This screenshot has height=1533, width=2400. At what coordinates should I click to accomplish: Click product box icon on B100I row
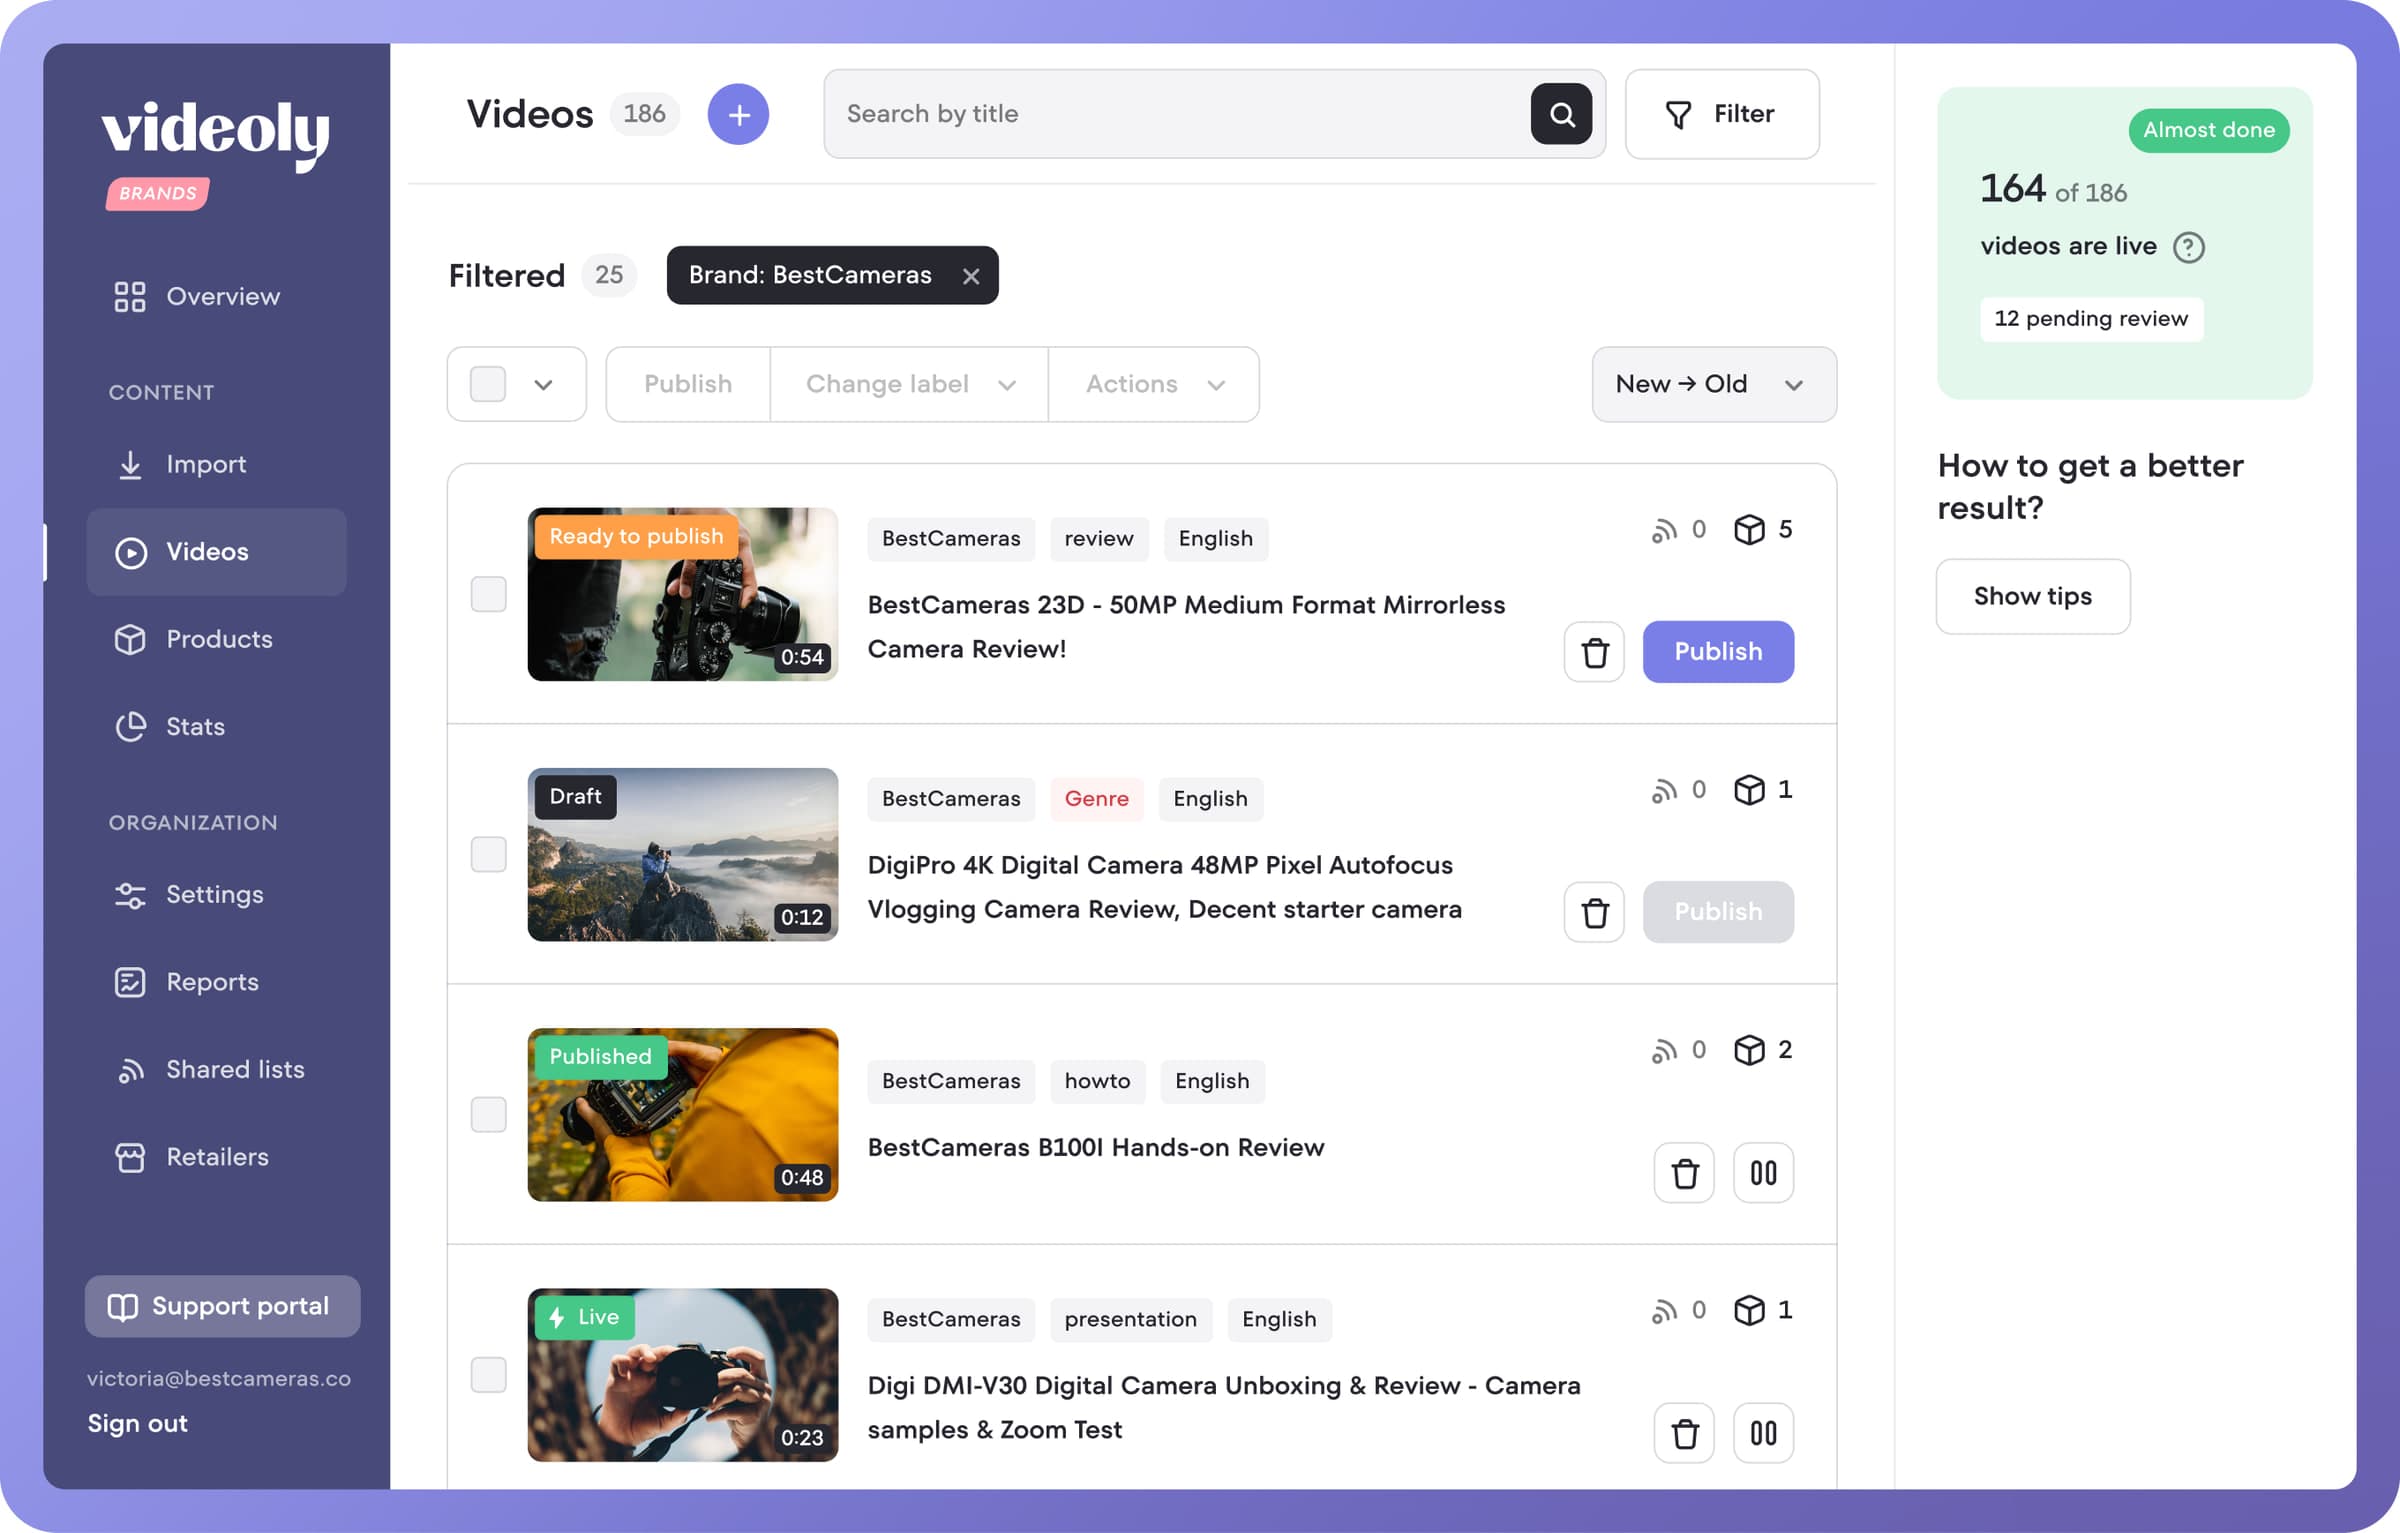point(1749,1050)
